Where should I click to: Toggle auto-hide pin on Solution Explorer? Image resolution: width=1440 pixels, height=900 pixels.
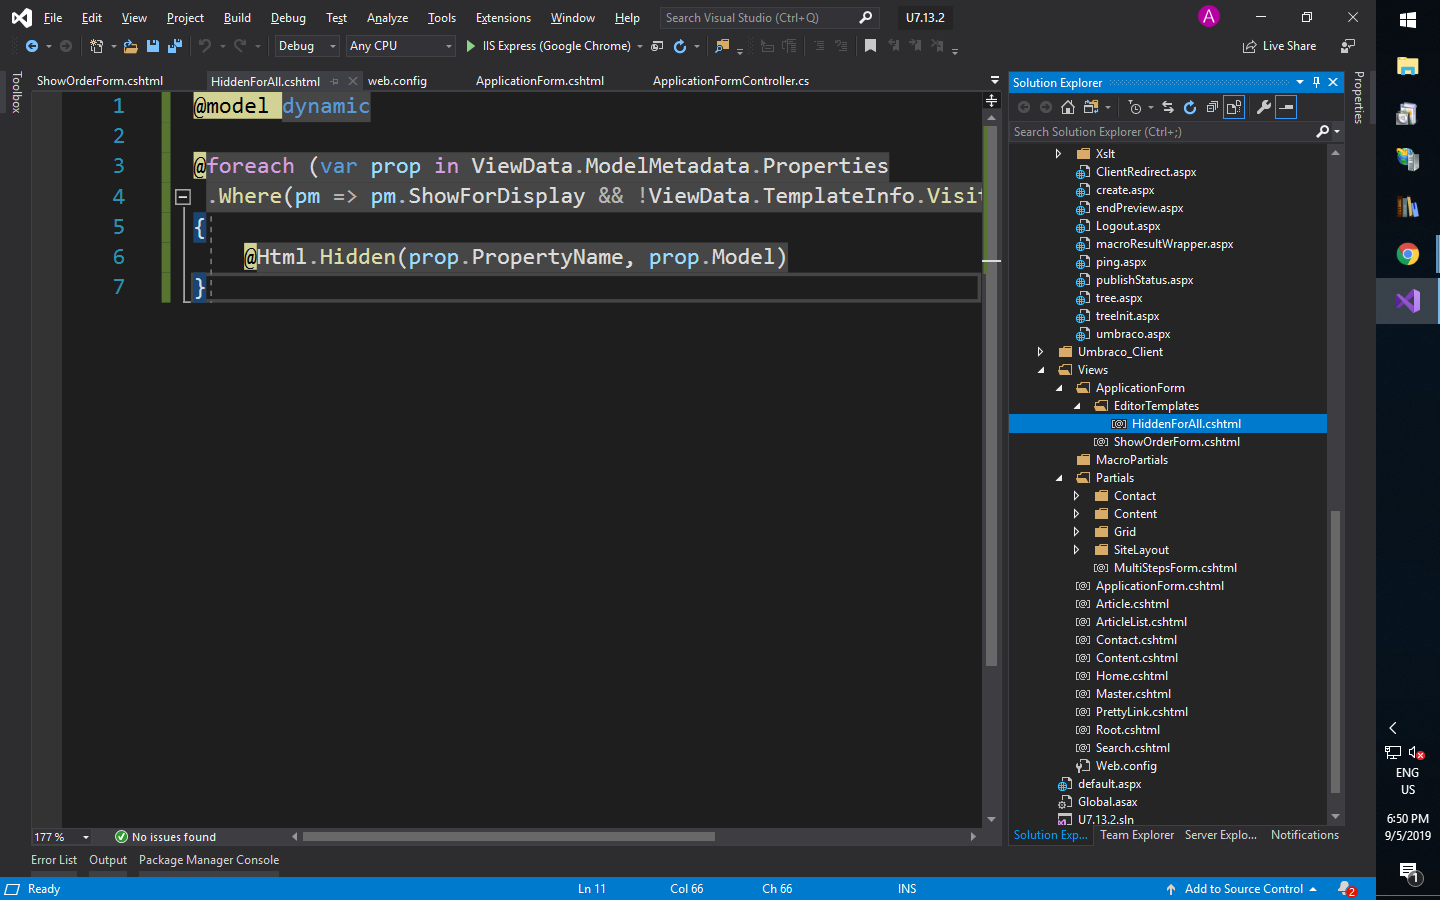pos(1316,82)
